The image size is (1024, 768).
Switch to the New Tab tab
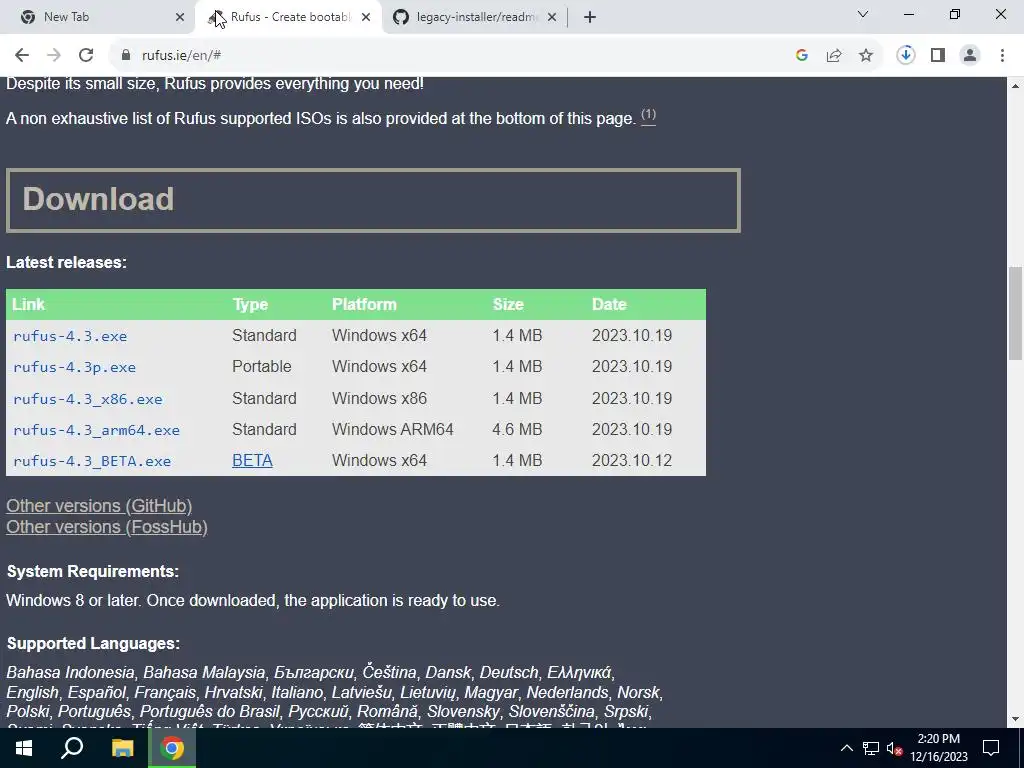coord(97,17)
